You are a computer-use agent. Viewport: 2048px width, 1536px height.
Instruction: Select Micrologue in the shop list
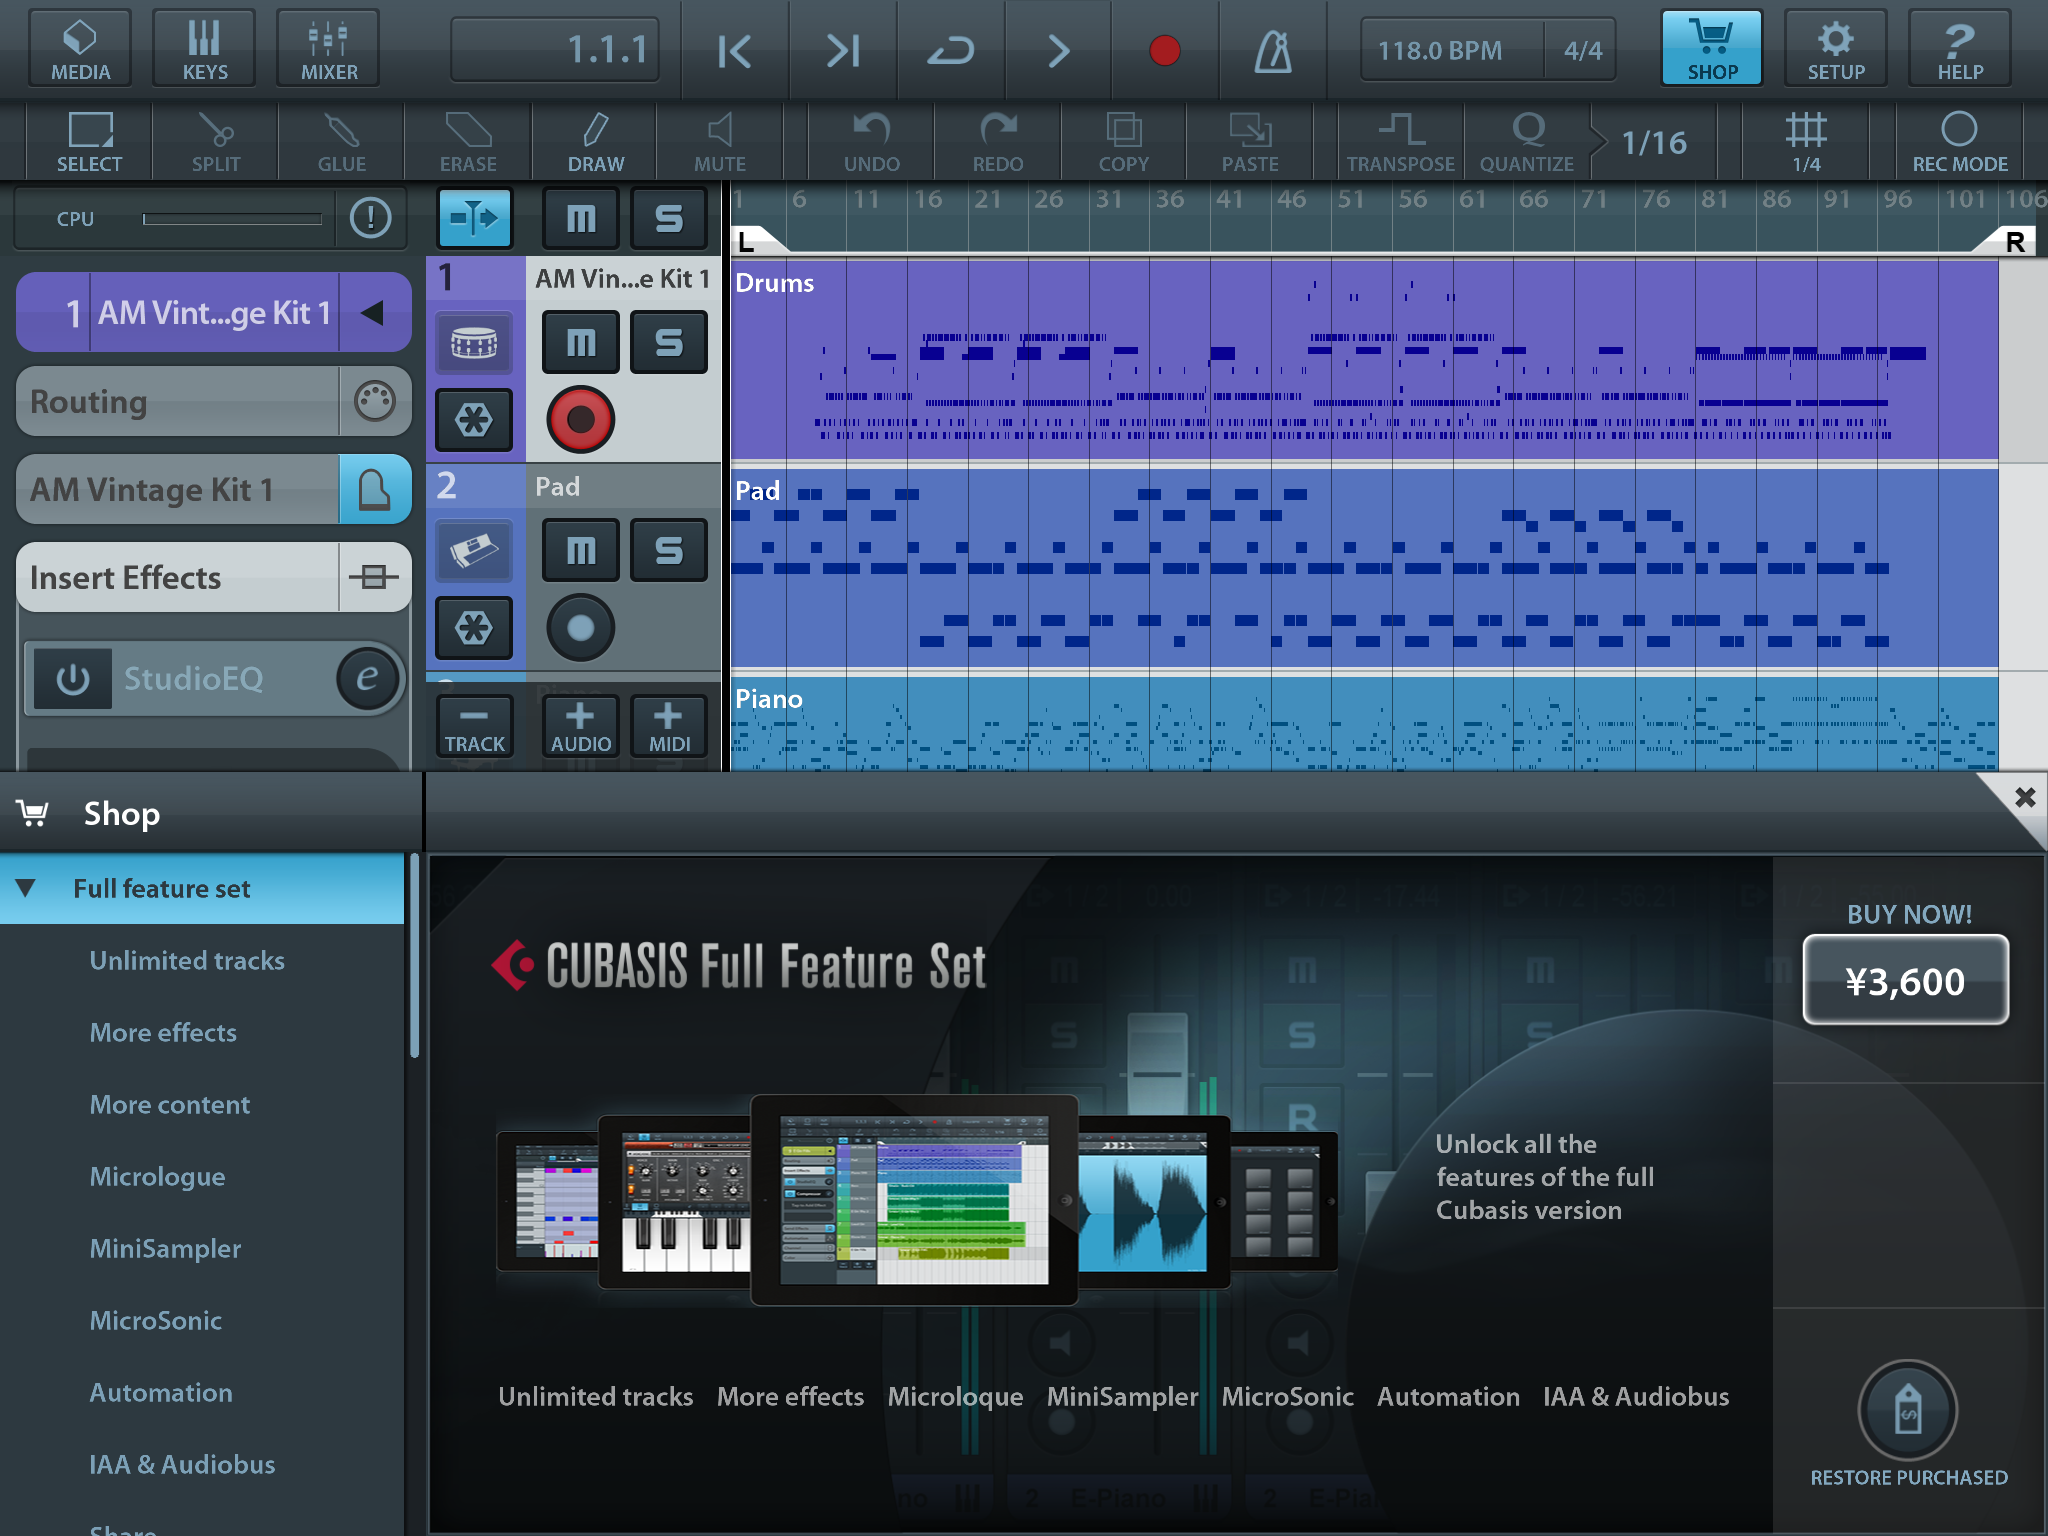pyautogui.click(x=157, y=1177)
